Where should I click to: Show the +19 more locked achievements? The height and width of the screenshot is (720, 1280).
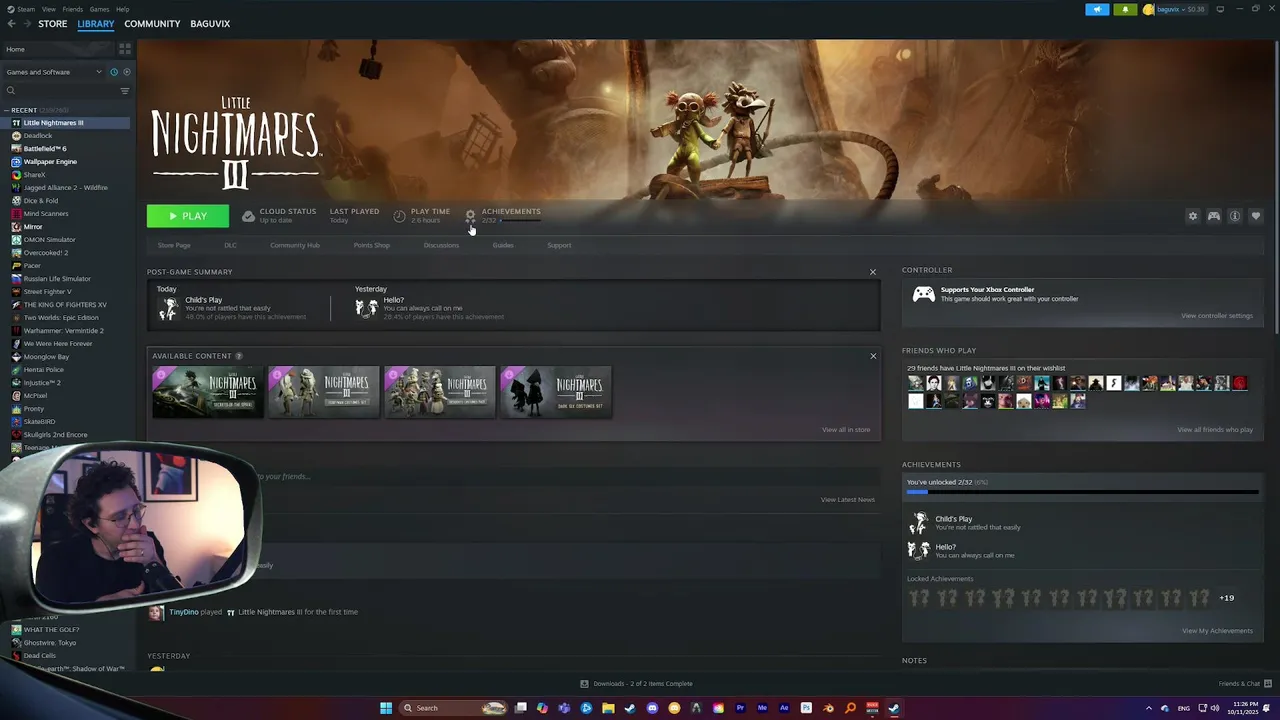click(1226, 598)
